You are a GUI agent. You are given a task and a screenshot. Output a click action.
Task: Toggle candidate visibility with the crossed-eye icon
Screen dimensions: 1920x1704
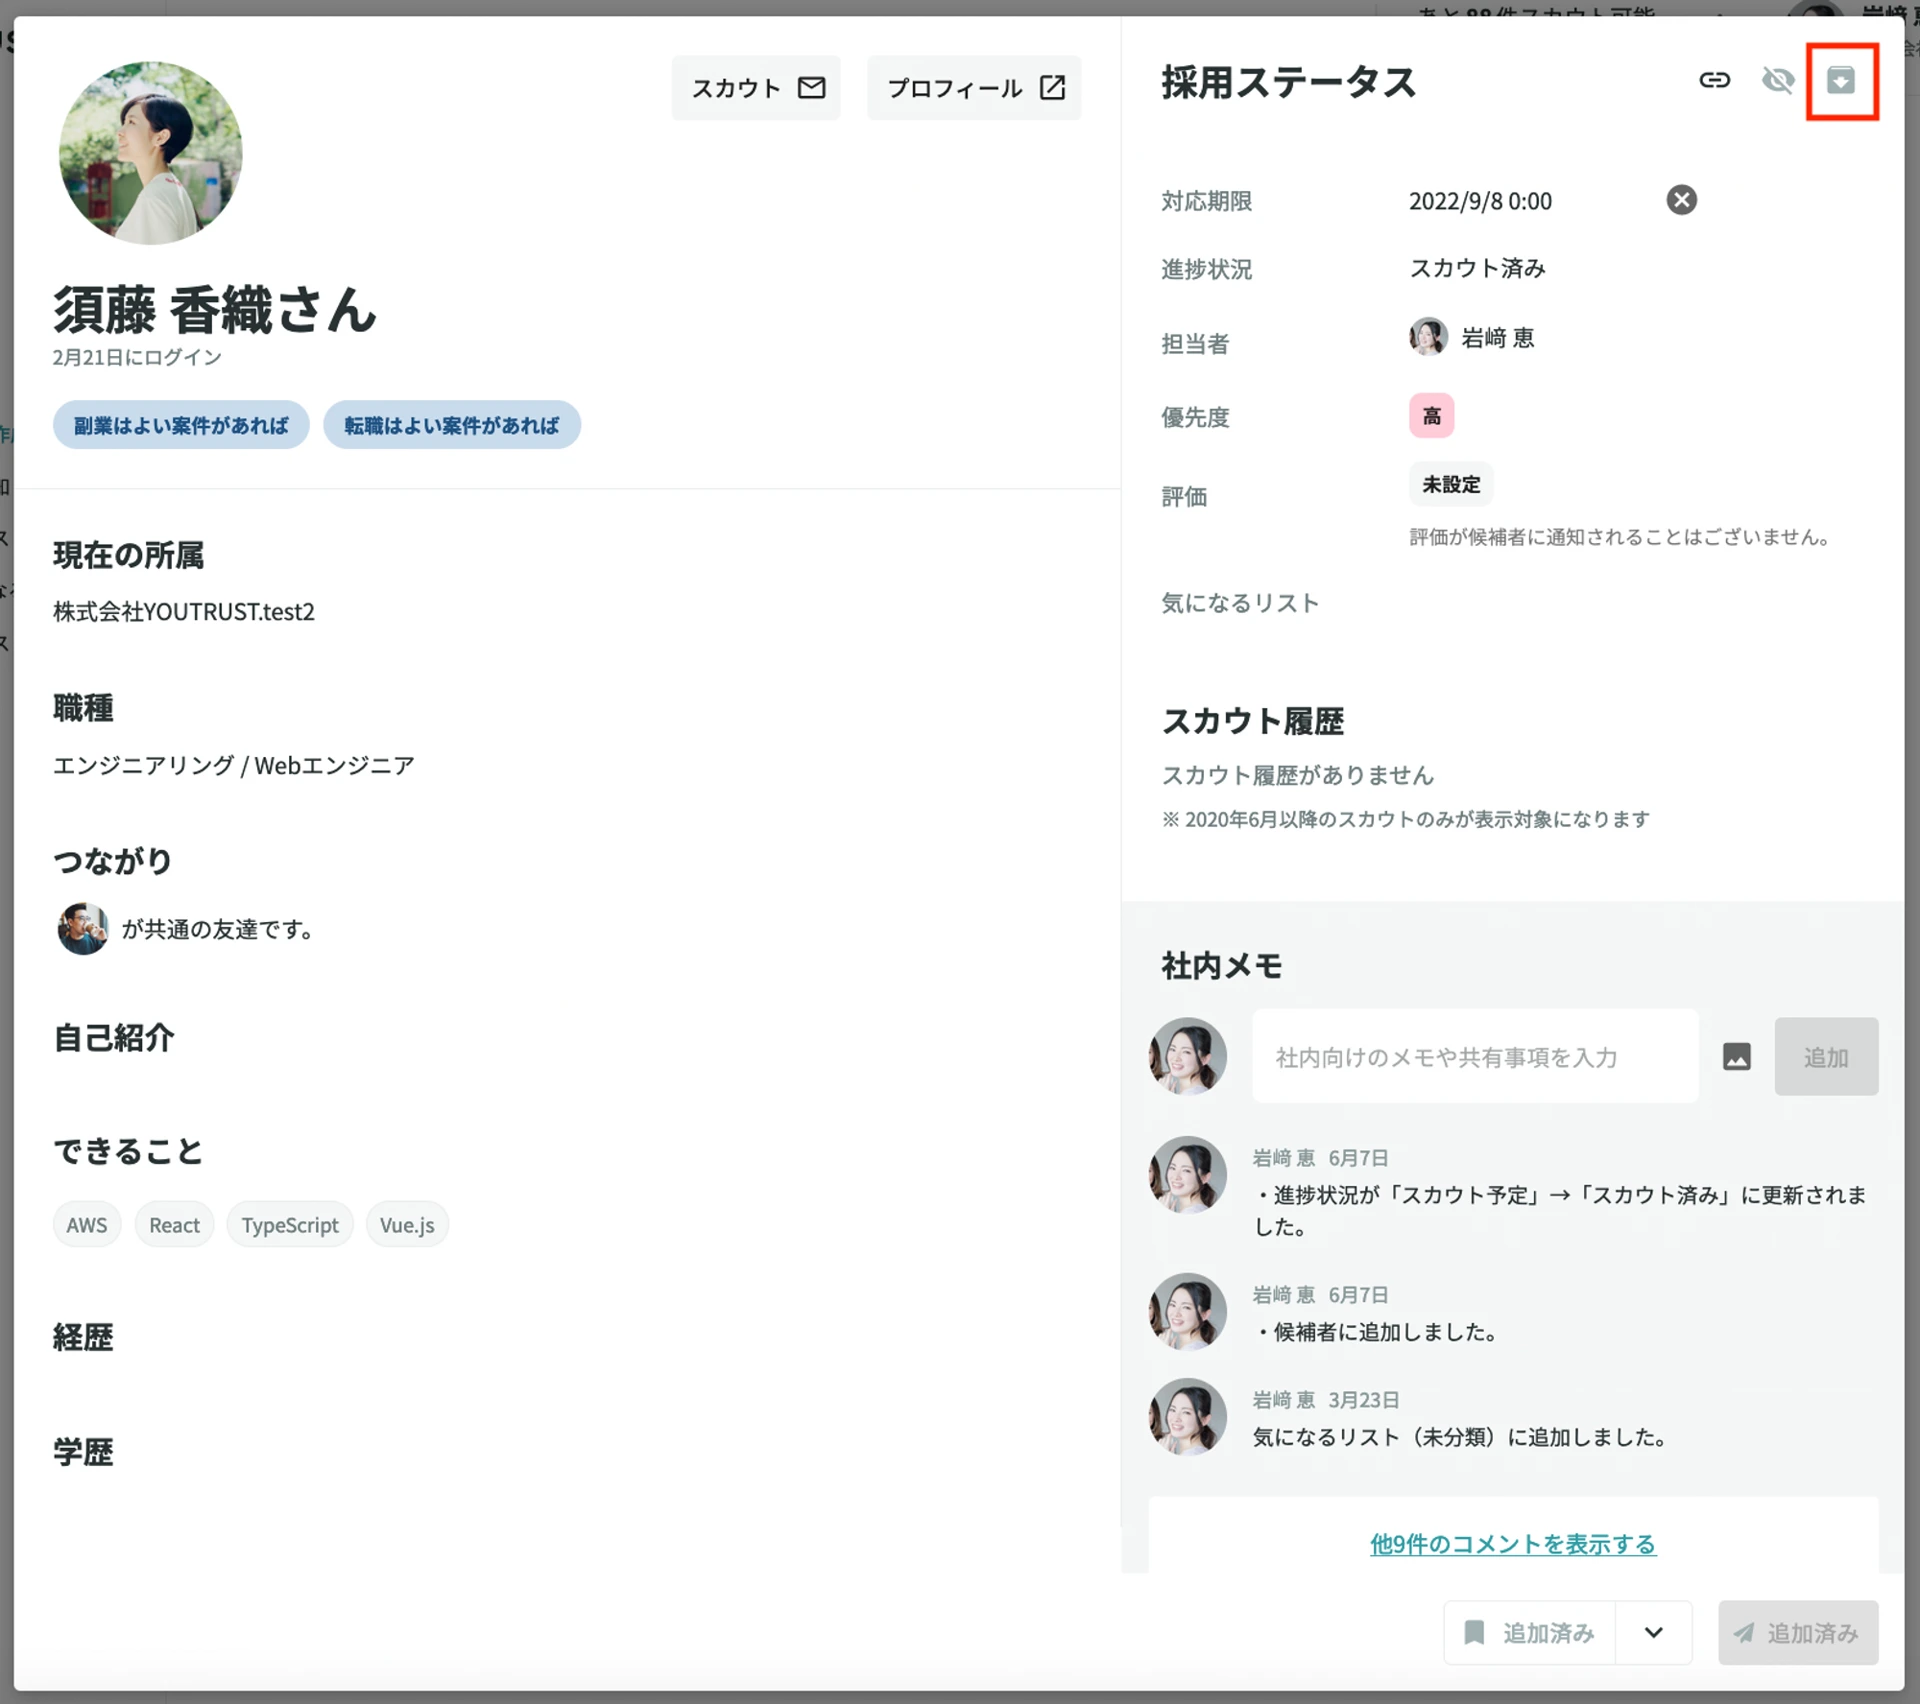click(1778, 82)
